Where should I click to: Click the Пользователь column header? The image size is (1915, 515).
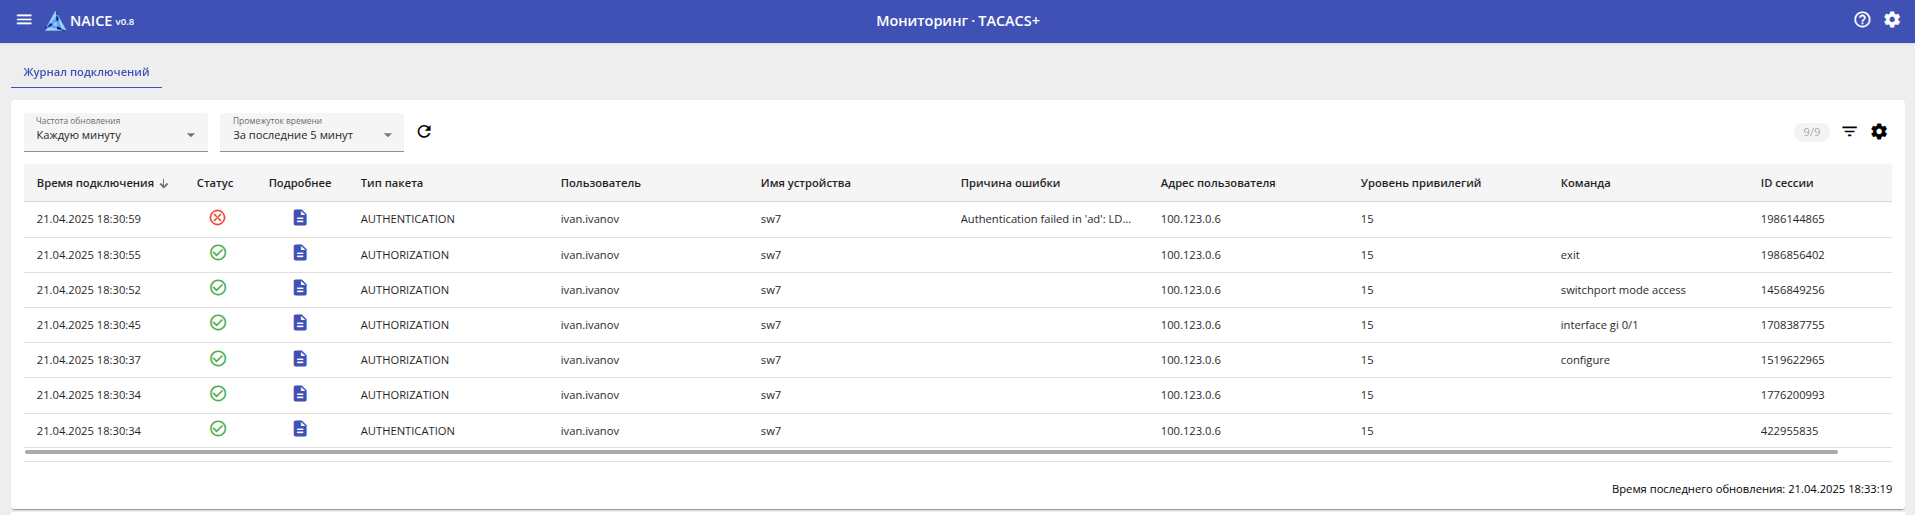[600, 183]
